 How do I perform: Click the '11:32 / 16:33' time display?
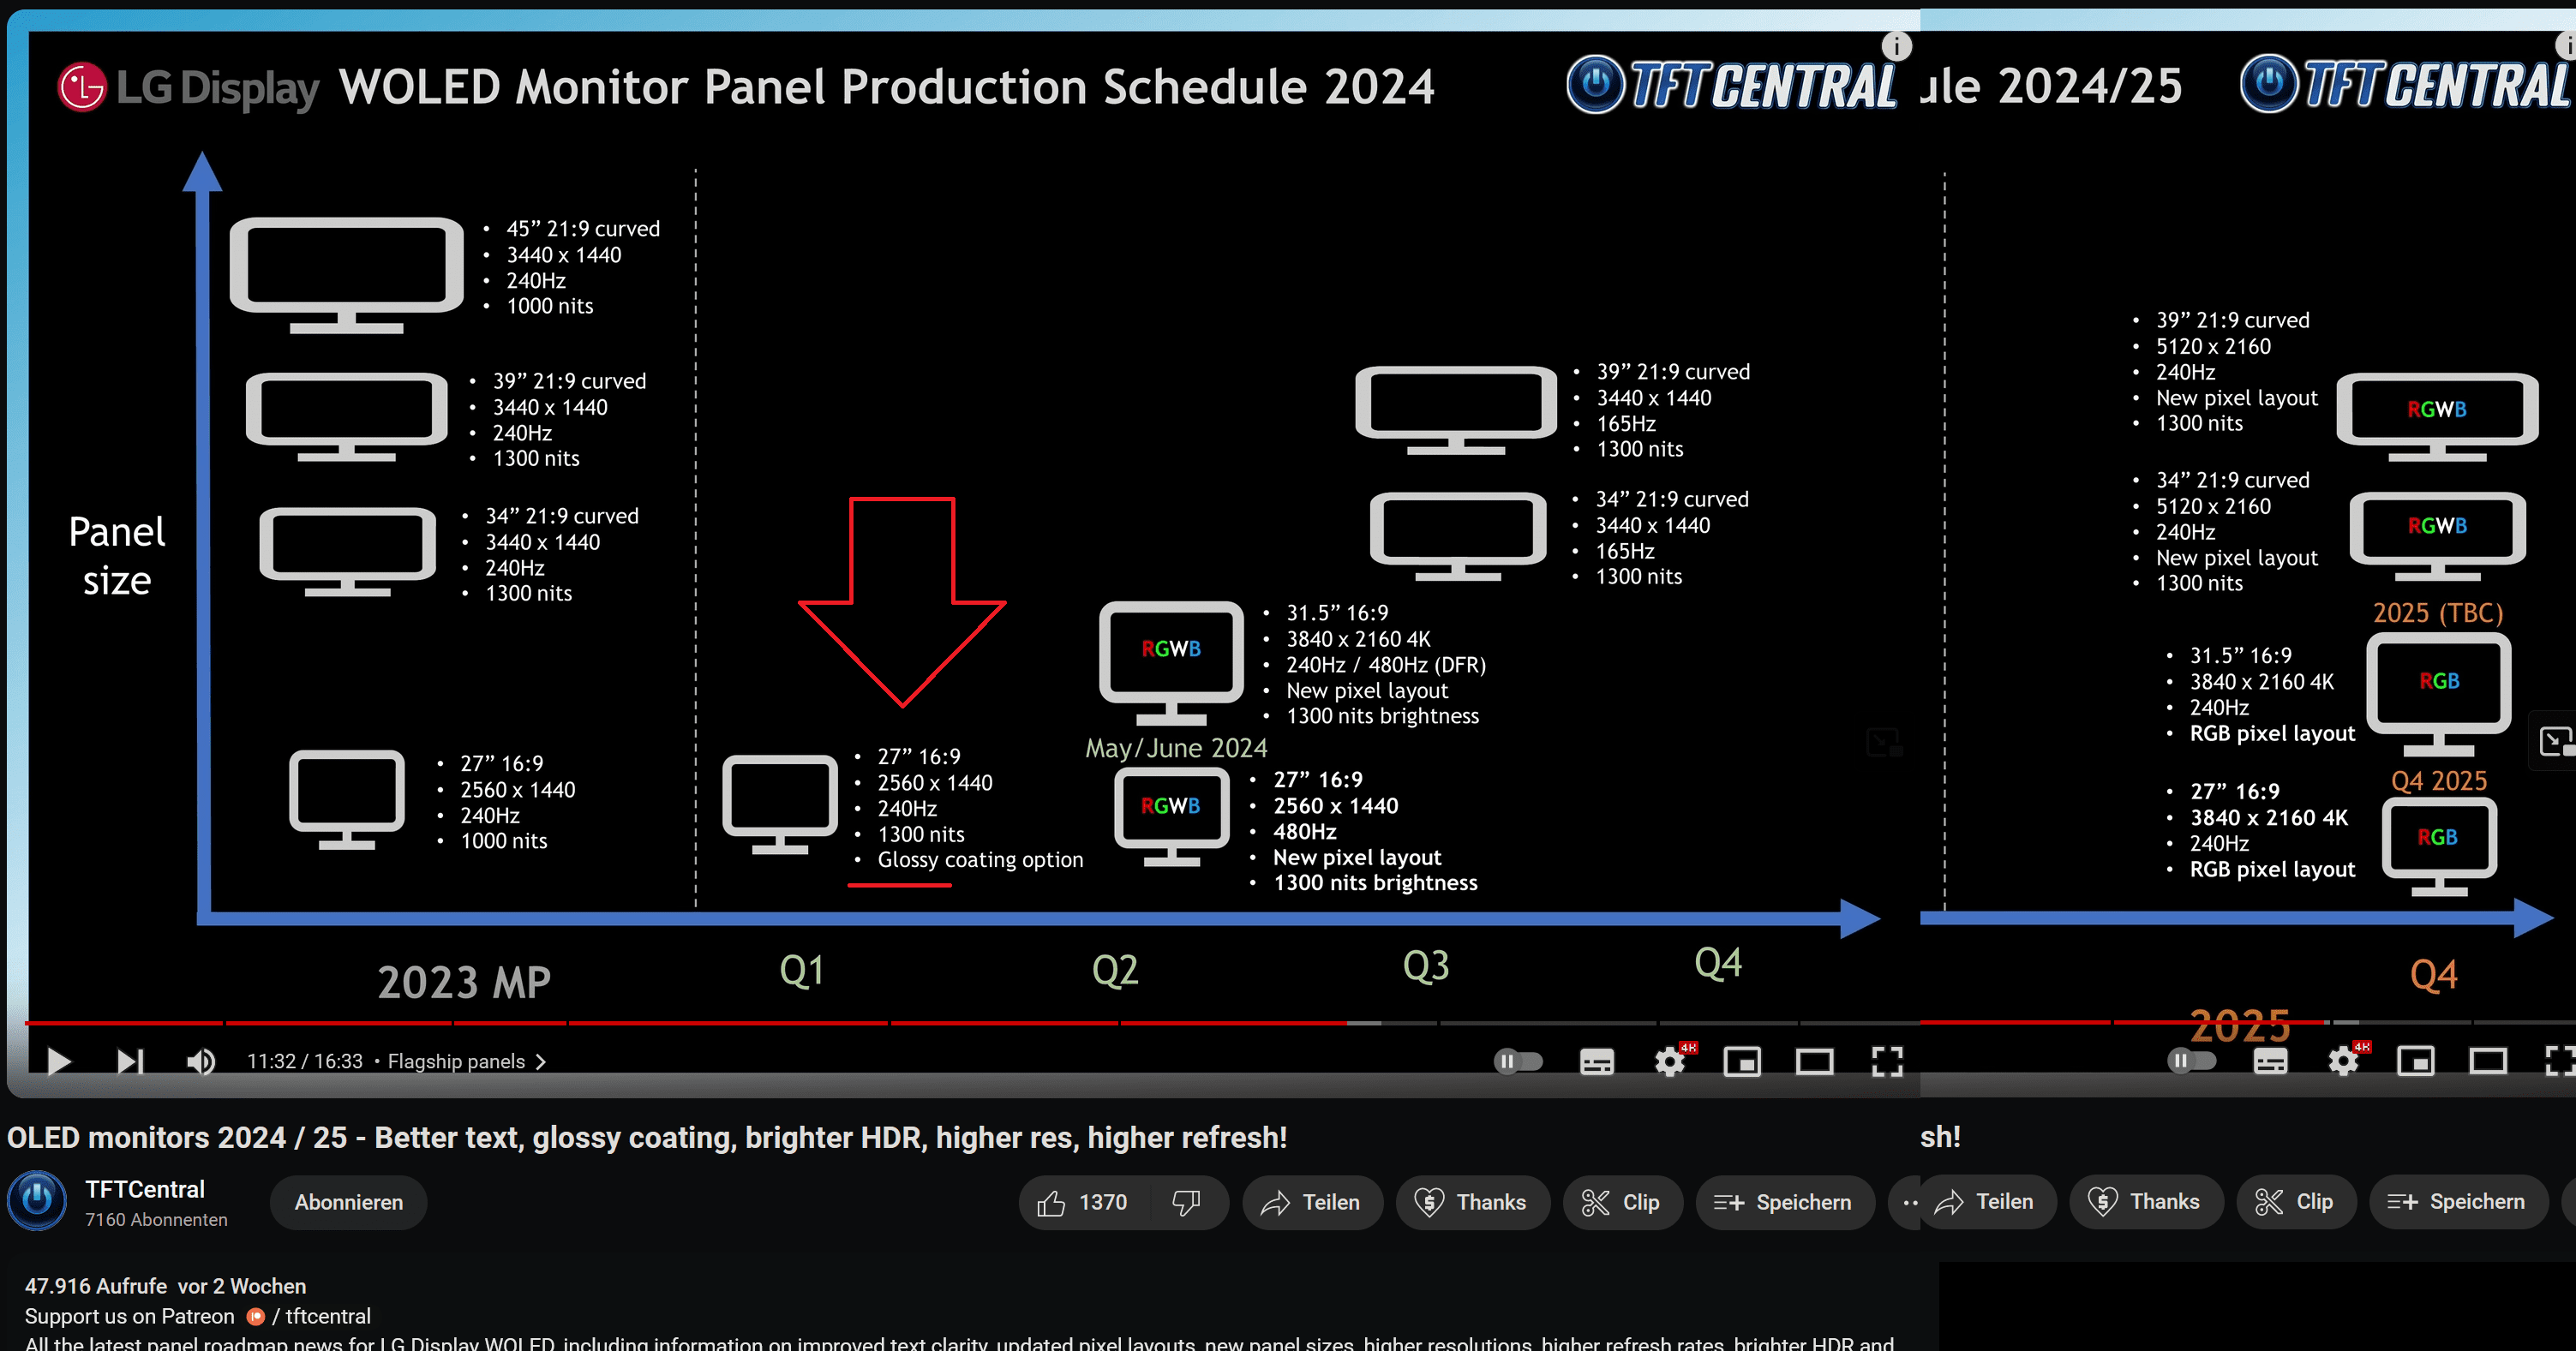[x=304, y=1061]
